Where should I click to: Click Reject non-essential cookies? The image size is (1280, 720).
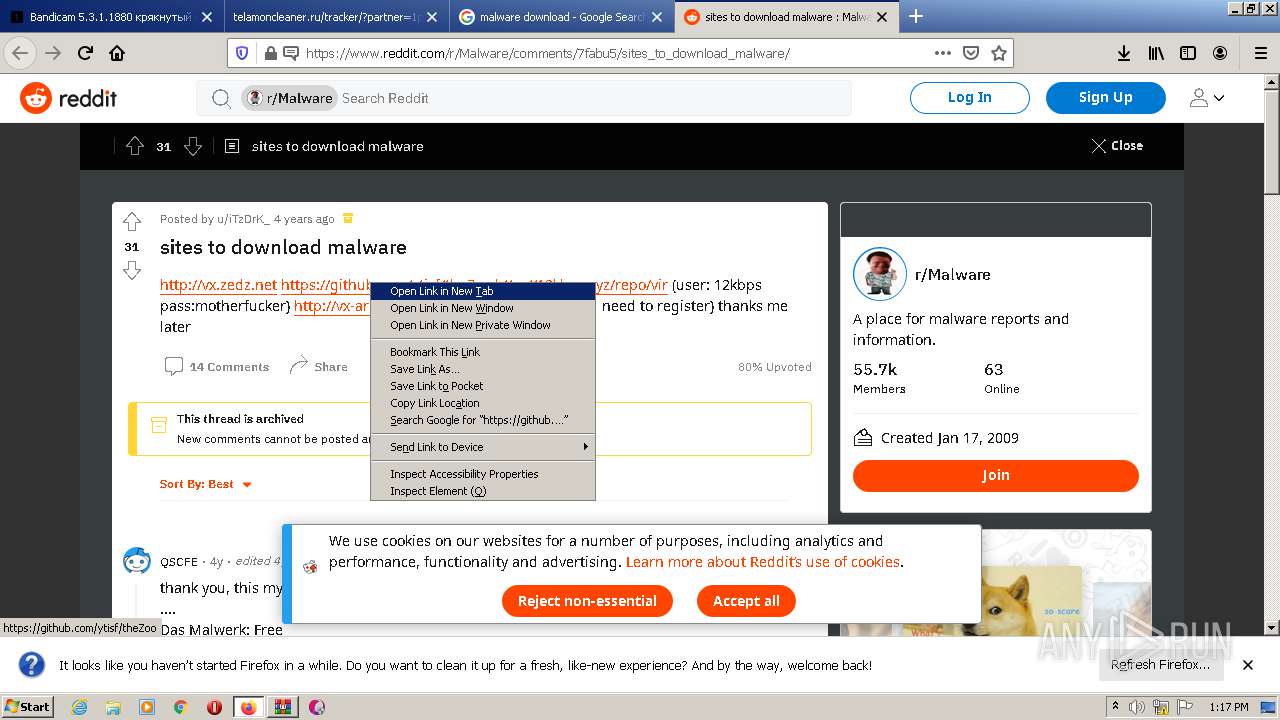(x=587, y=601)
